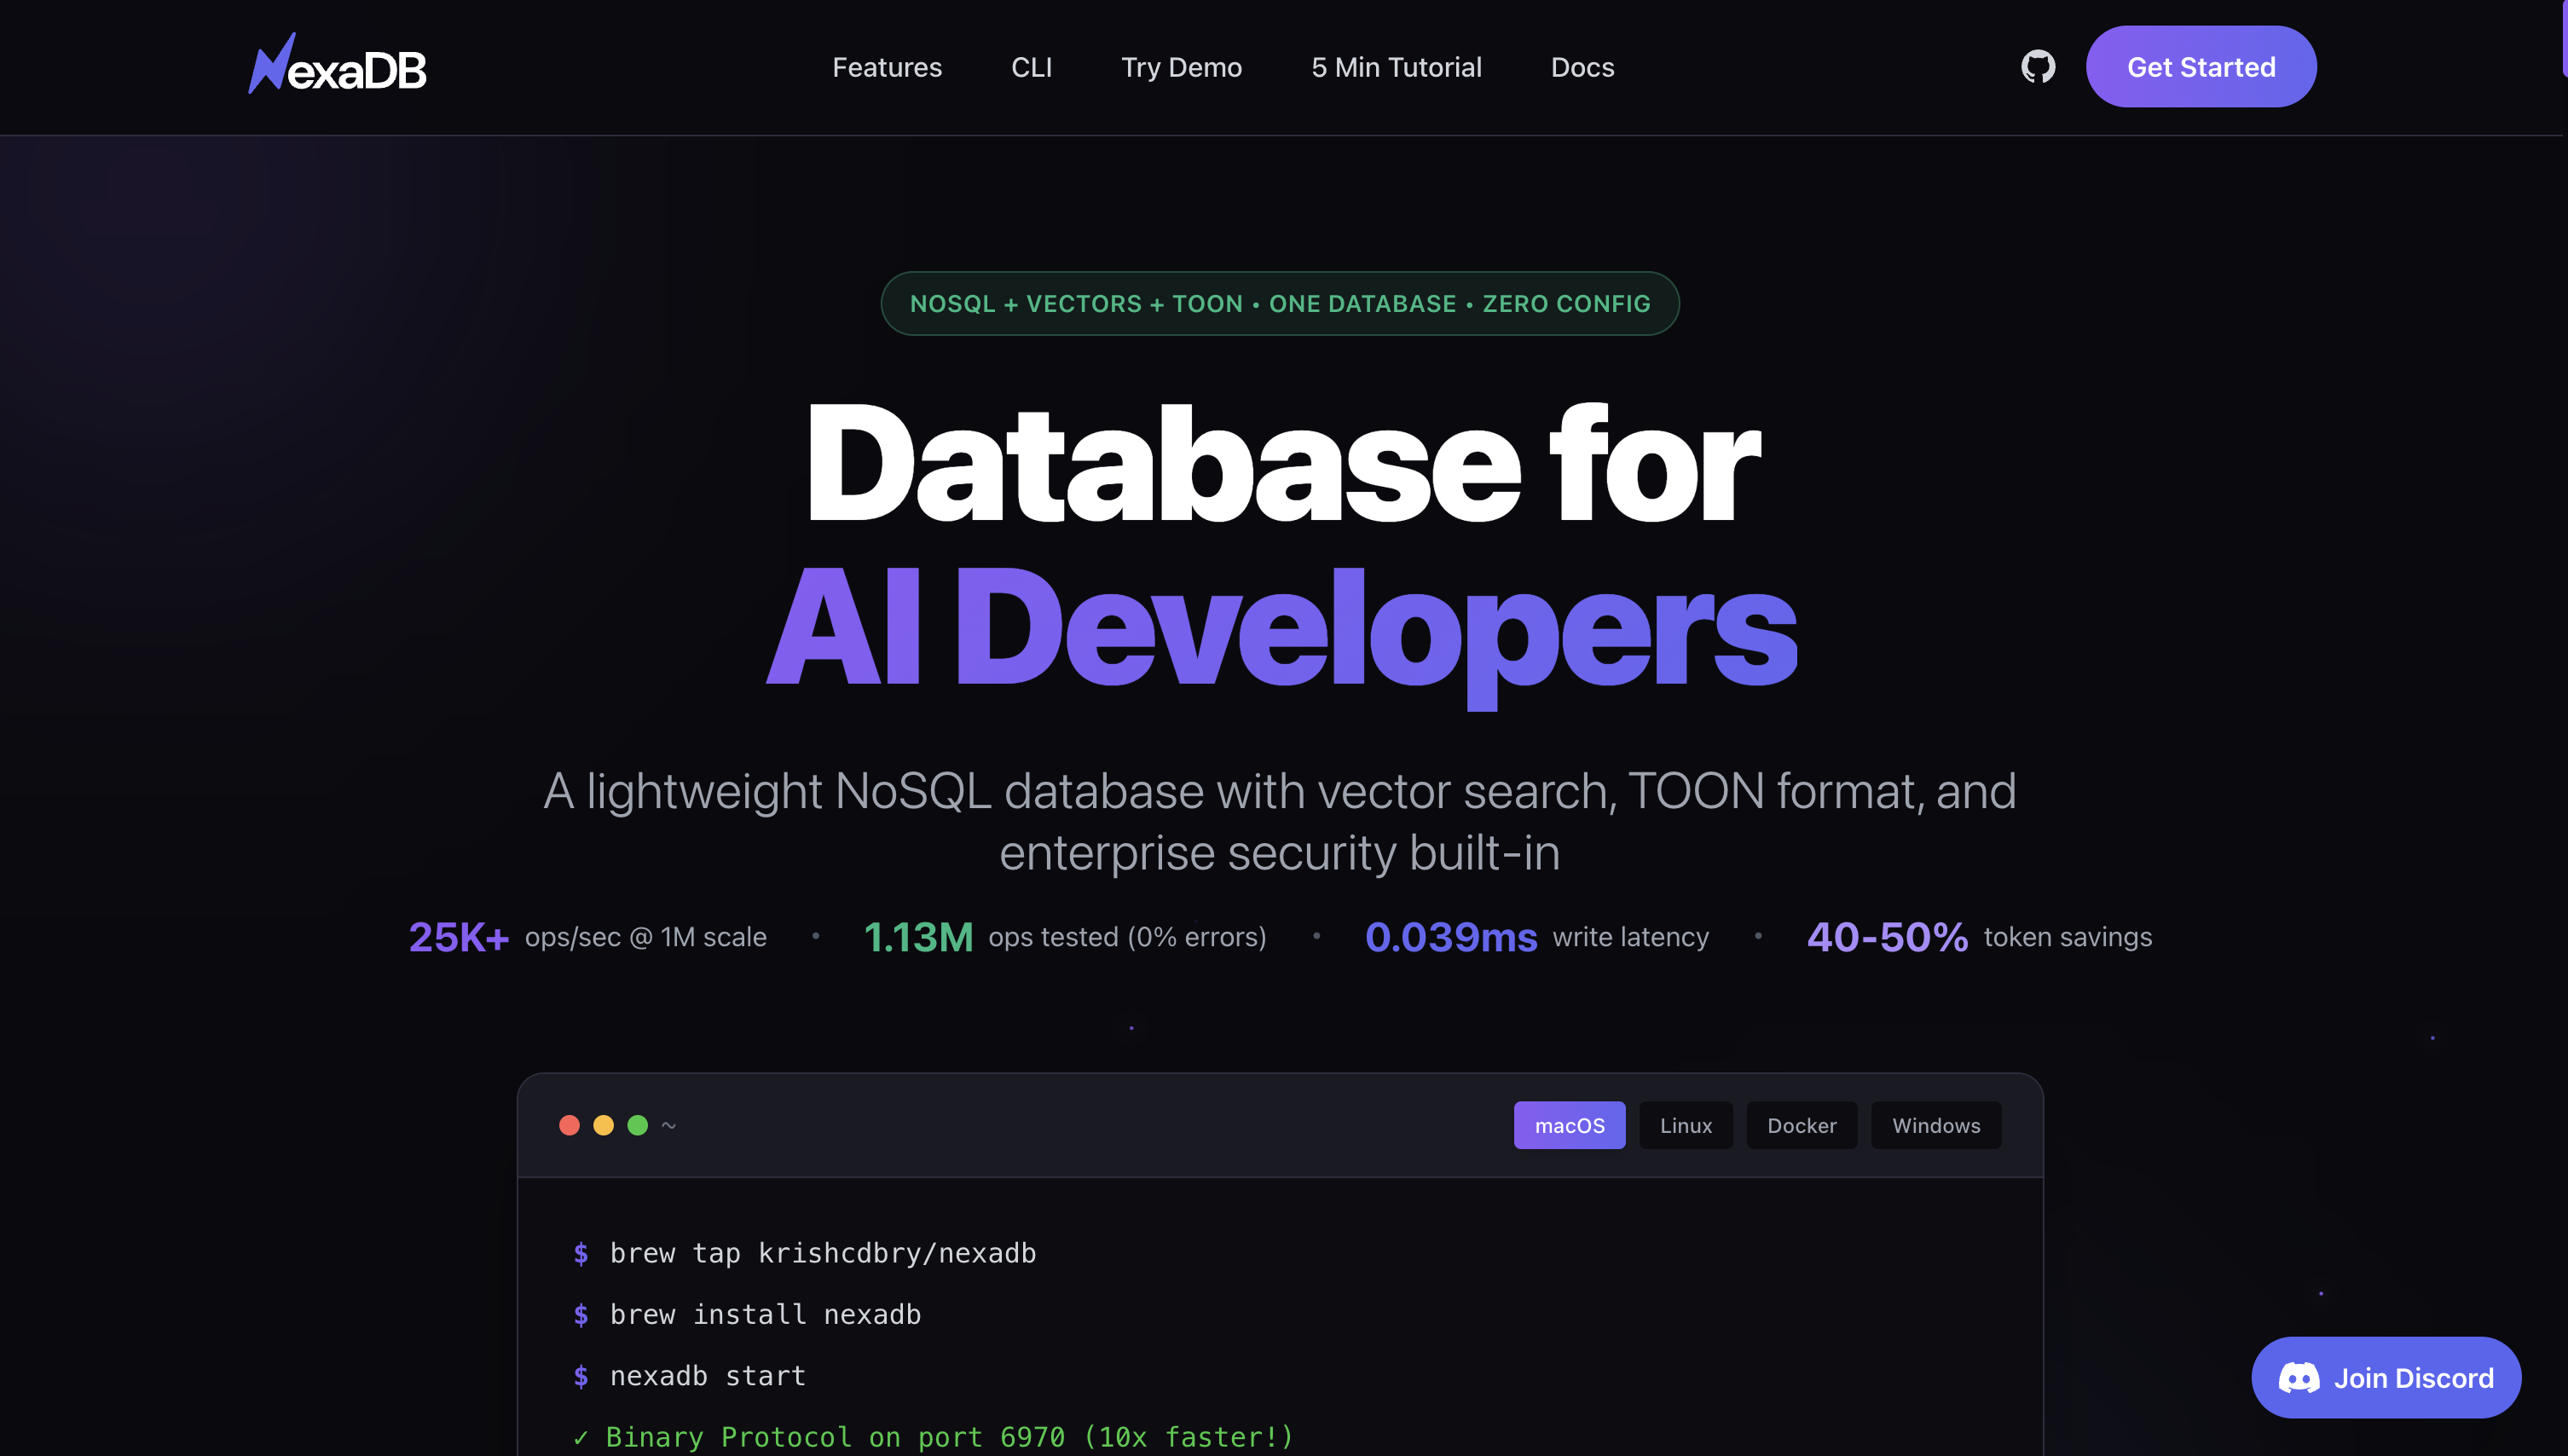Select the brew install nexadb command line
The image size is (2568, 1456).
pyautogui.click(x=746, y=1314)
